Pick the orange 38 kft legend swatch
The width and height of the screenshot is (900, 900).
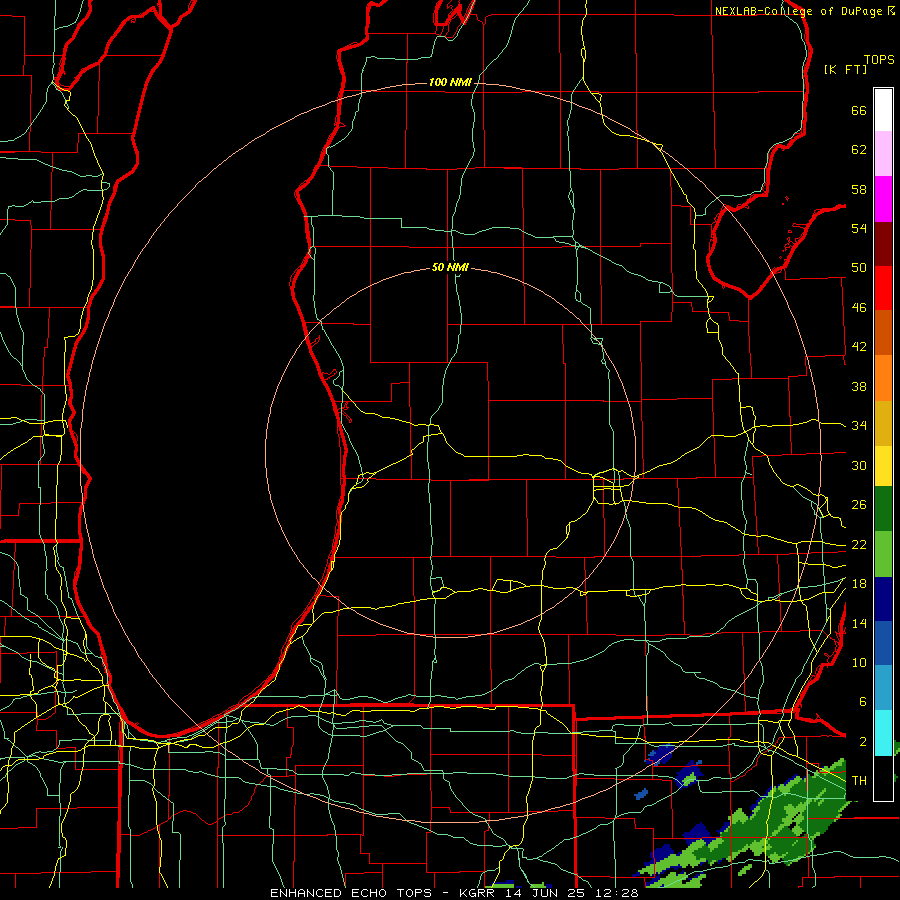coord(883,378)
